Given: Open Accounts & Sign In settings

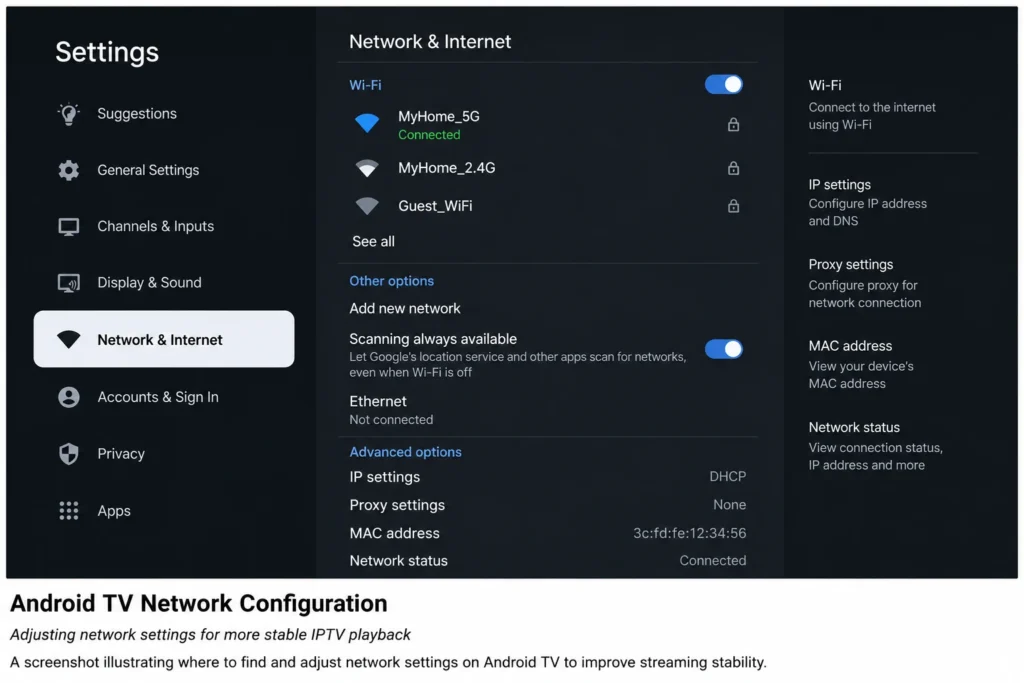Looking at the screenshot, I should tap(163, 397).
